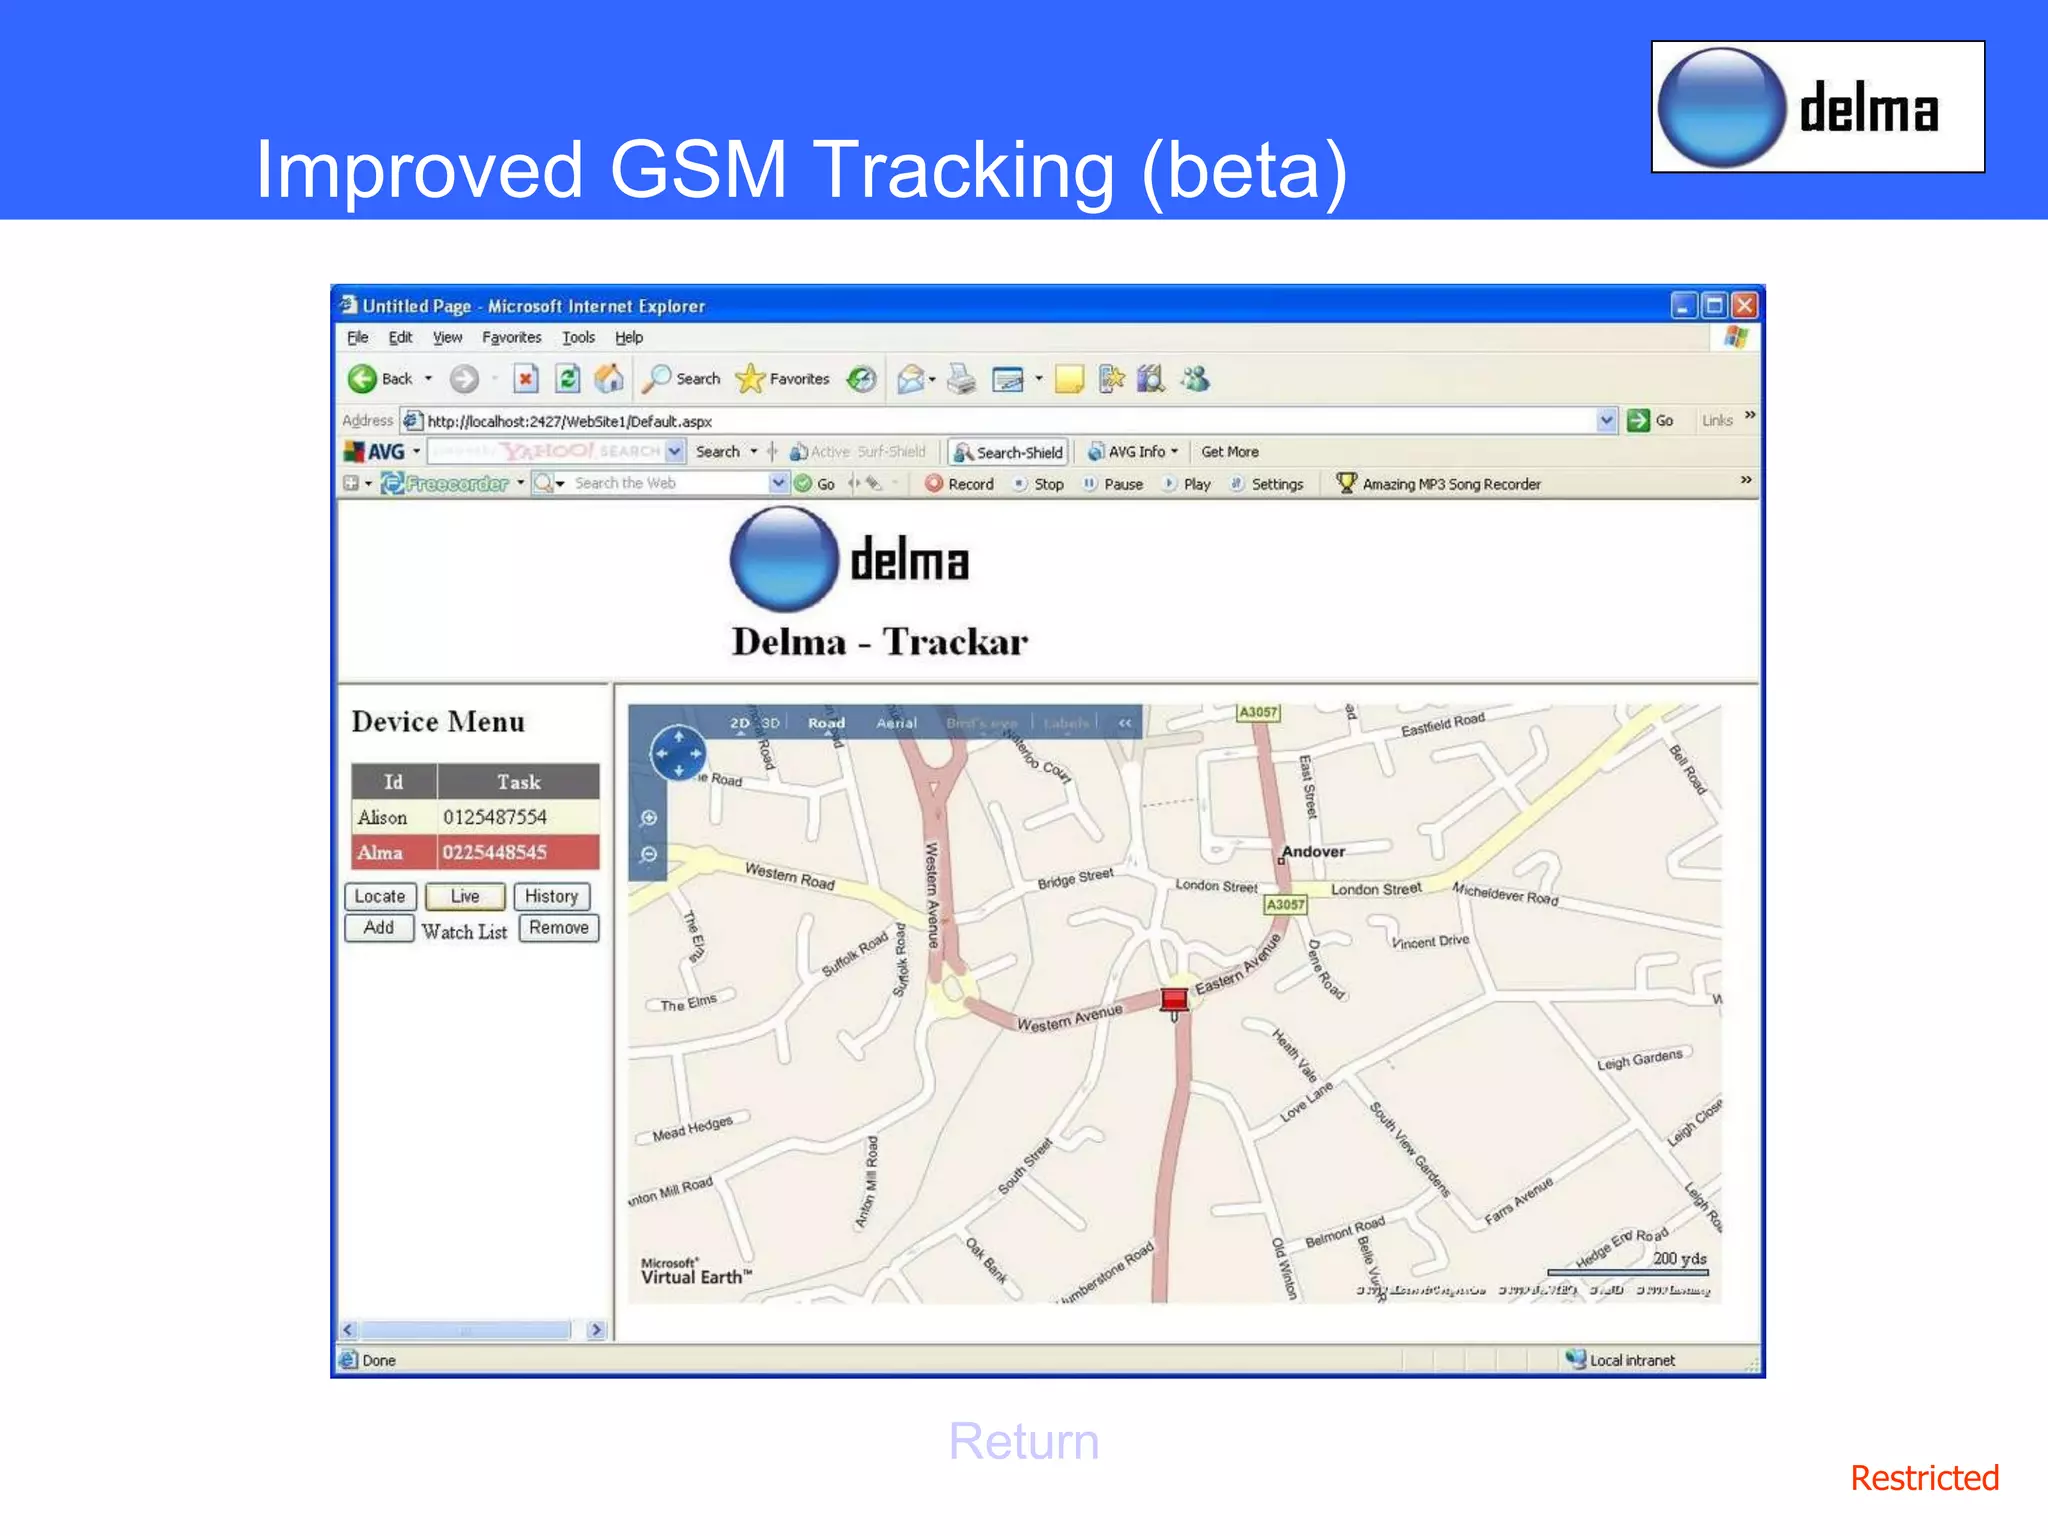Image resolution: width=2048 pixels, height=1536 pixels.
Task: Click the yellow Discuss note icon
Action: (1069, 380)
